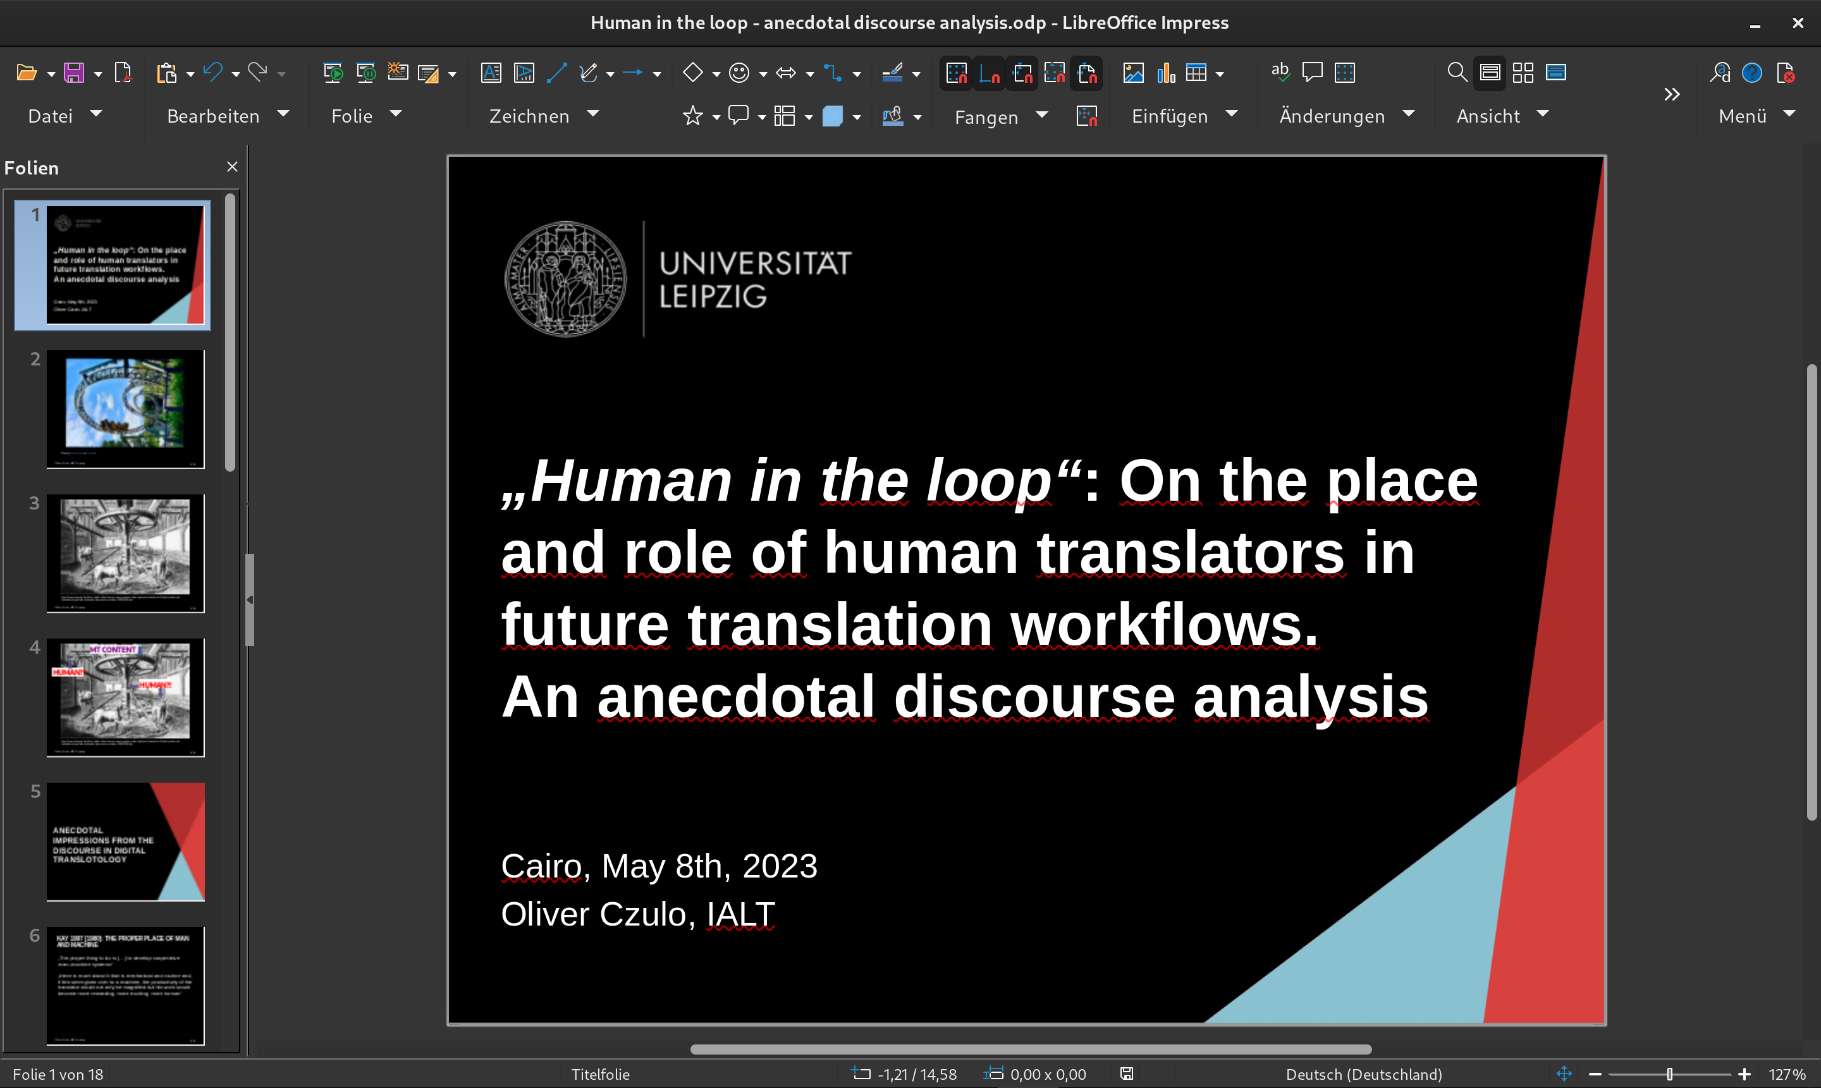Run the spelling check (ab) icon
The height and width of the screenshot is (1088, 1821).
1280,73
